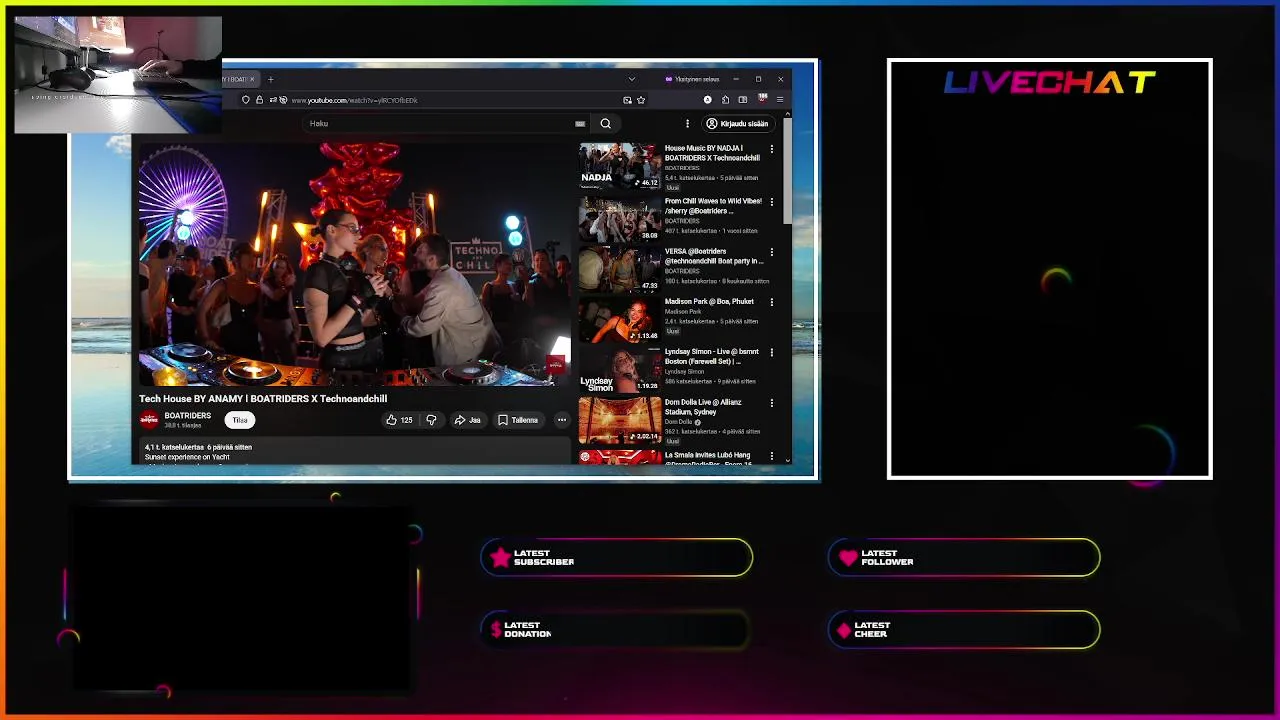The width and height of the screenshot is (1280, 720).
Task: Open the Firefox hamburger menu
Action: click(779, 100)
